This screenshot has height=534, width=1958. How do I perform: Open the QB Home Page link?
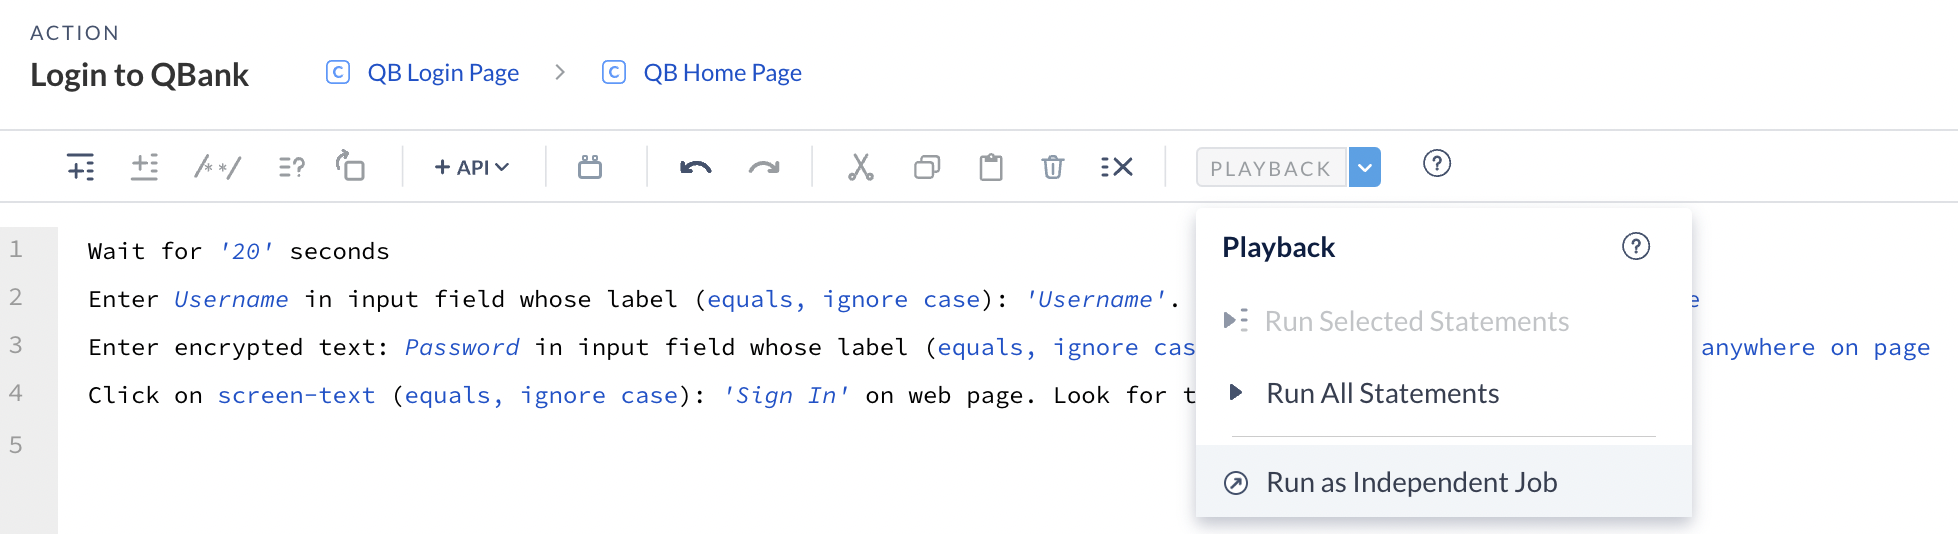point(722,73)
